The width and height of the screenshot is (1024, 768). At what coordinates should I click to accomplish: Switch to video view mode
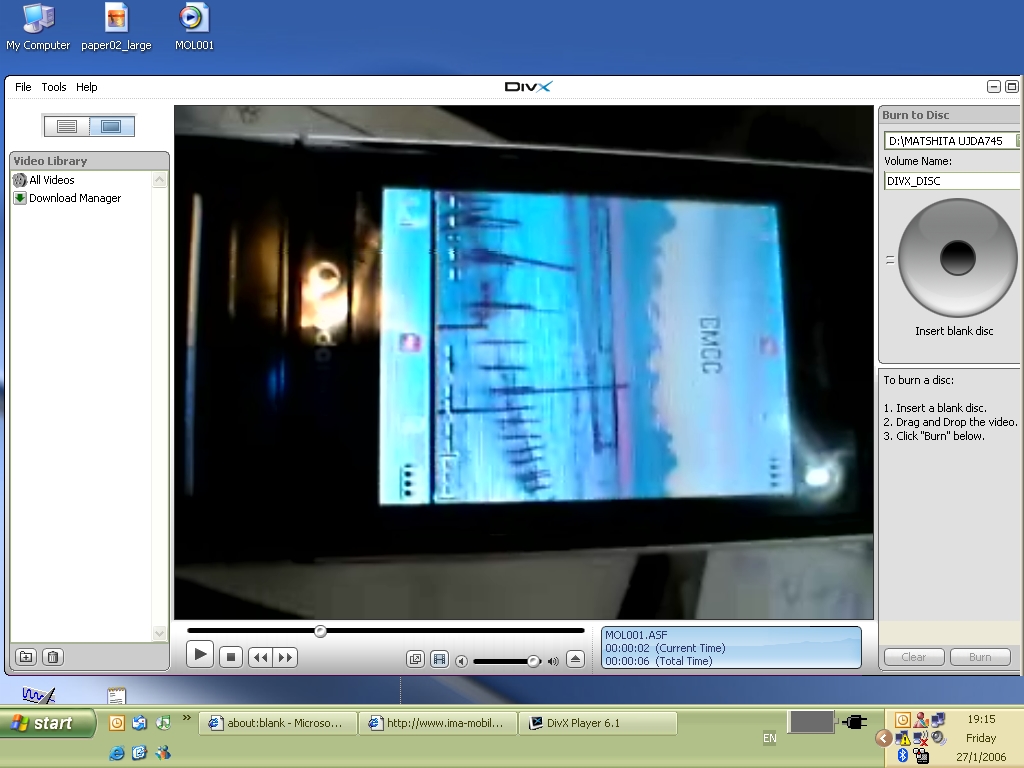111,126
